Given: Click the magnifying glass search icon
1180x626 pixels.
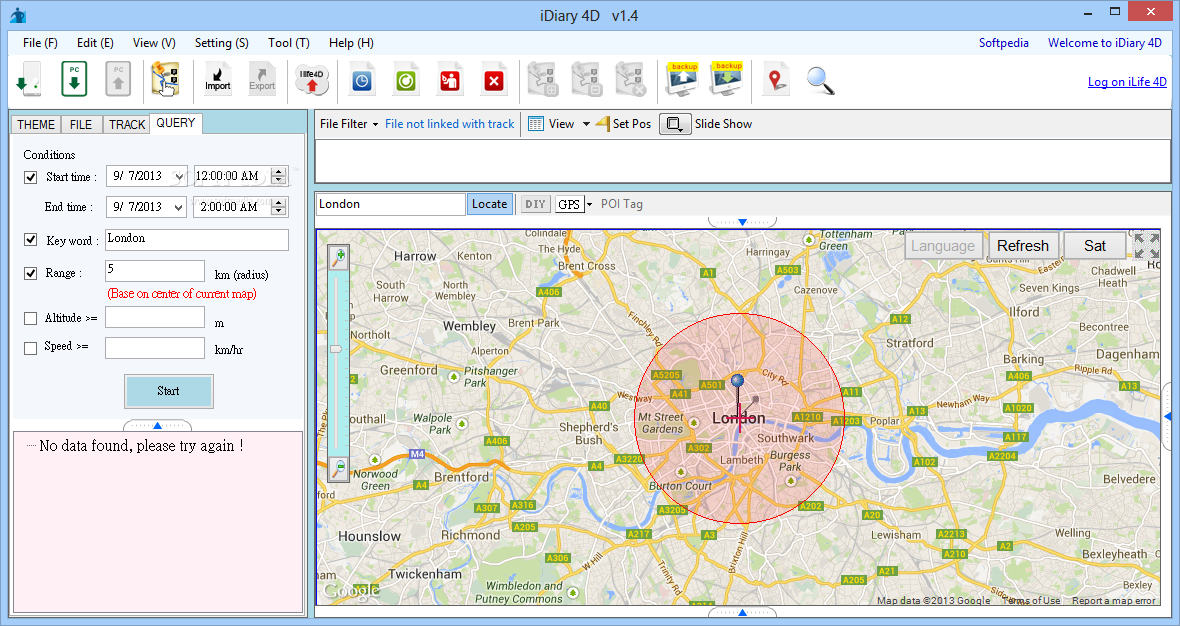Looking at the screenshot, I should 820,80.
